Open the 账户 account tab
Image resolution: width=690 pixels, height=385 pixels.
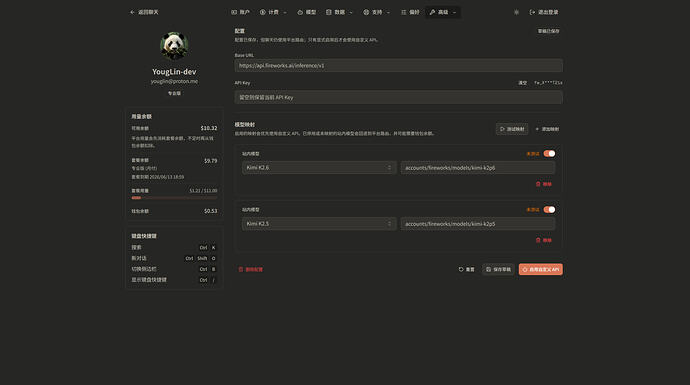point(240,12)
